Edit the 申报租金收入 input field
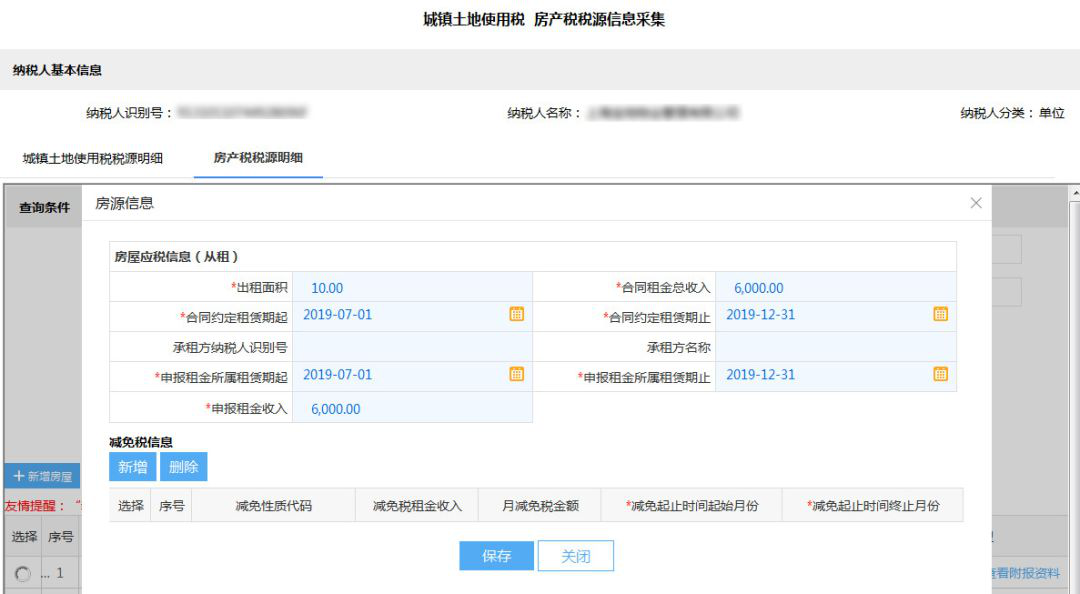Image resolution: width=1080 pixels, height=594 pixels. coord(400,408)
